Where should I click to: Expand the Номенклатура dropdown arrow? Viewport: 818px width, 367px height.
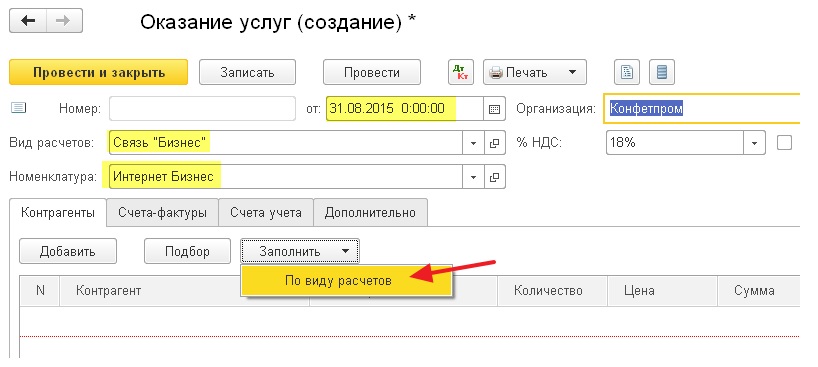474,177
